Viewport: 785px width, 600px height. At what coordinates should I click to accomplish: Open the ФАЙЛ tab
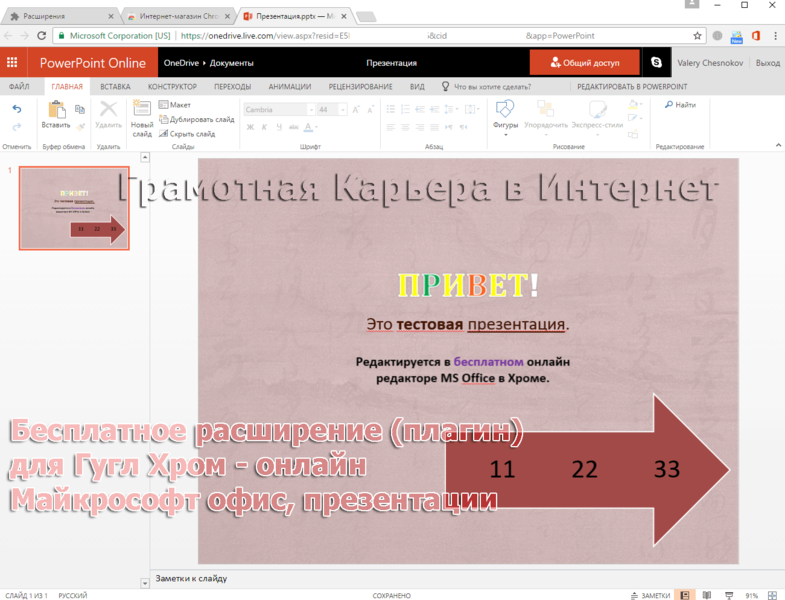tap(19, 87)
